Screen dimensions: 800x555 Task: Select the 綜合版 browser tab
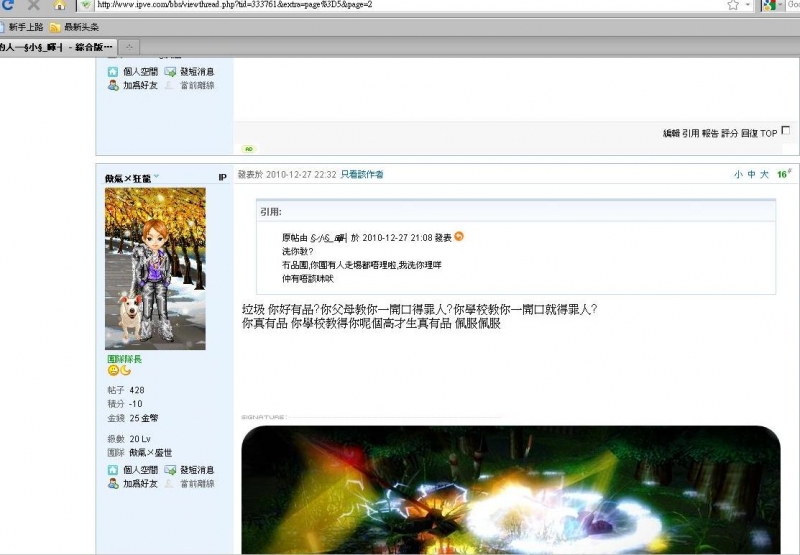pos(57,47)
